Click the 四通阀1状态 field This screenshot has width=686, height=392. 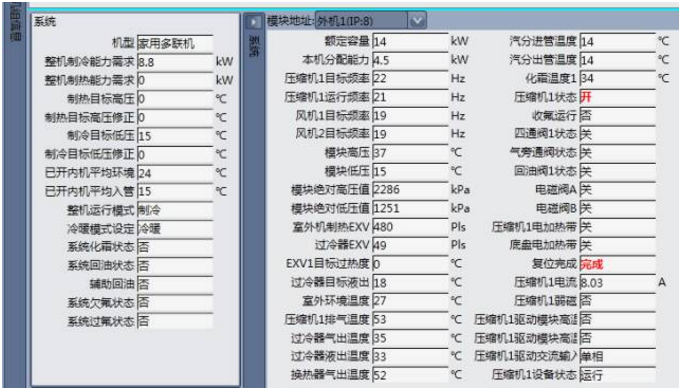tap(618, 134)
